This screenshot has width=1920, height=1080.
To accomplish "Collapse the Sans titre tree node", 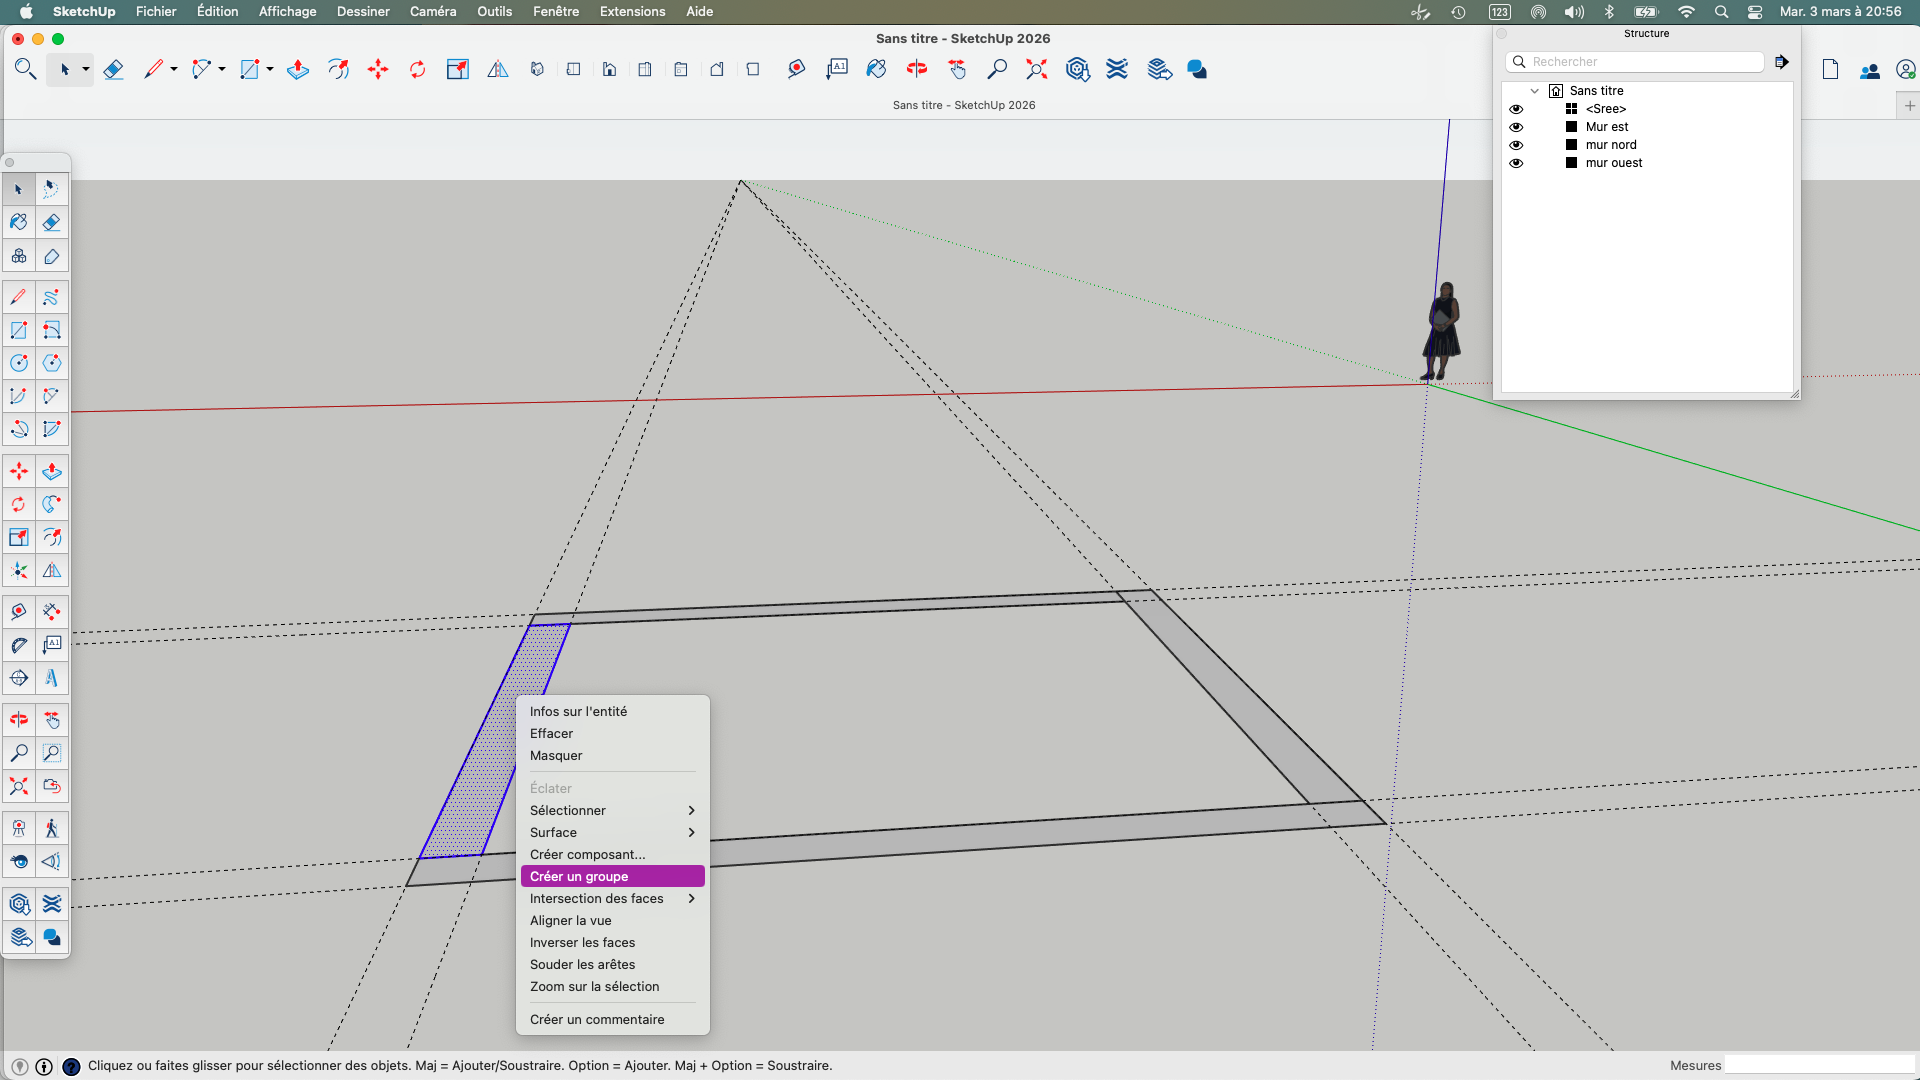I will click(1537, 90).
